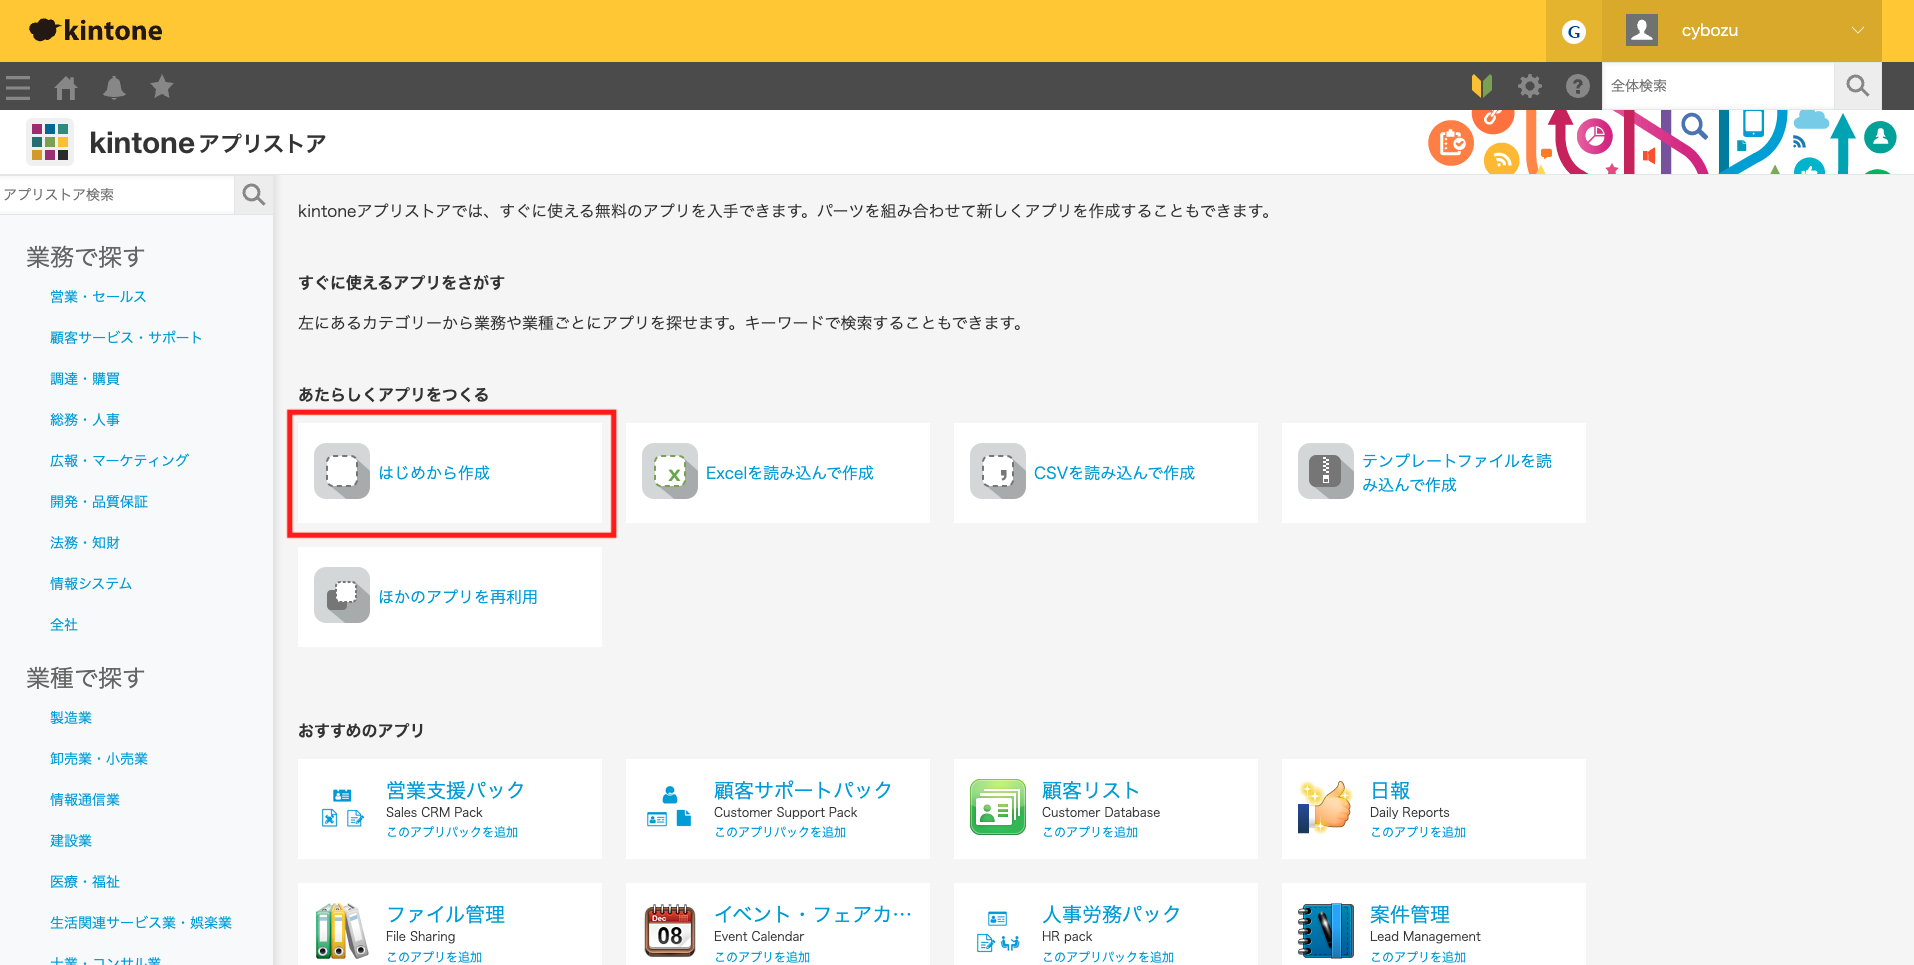
Task: Click the Excel import app icon
Action: click(670, 471)
